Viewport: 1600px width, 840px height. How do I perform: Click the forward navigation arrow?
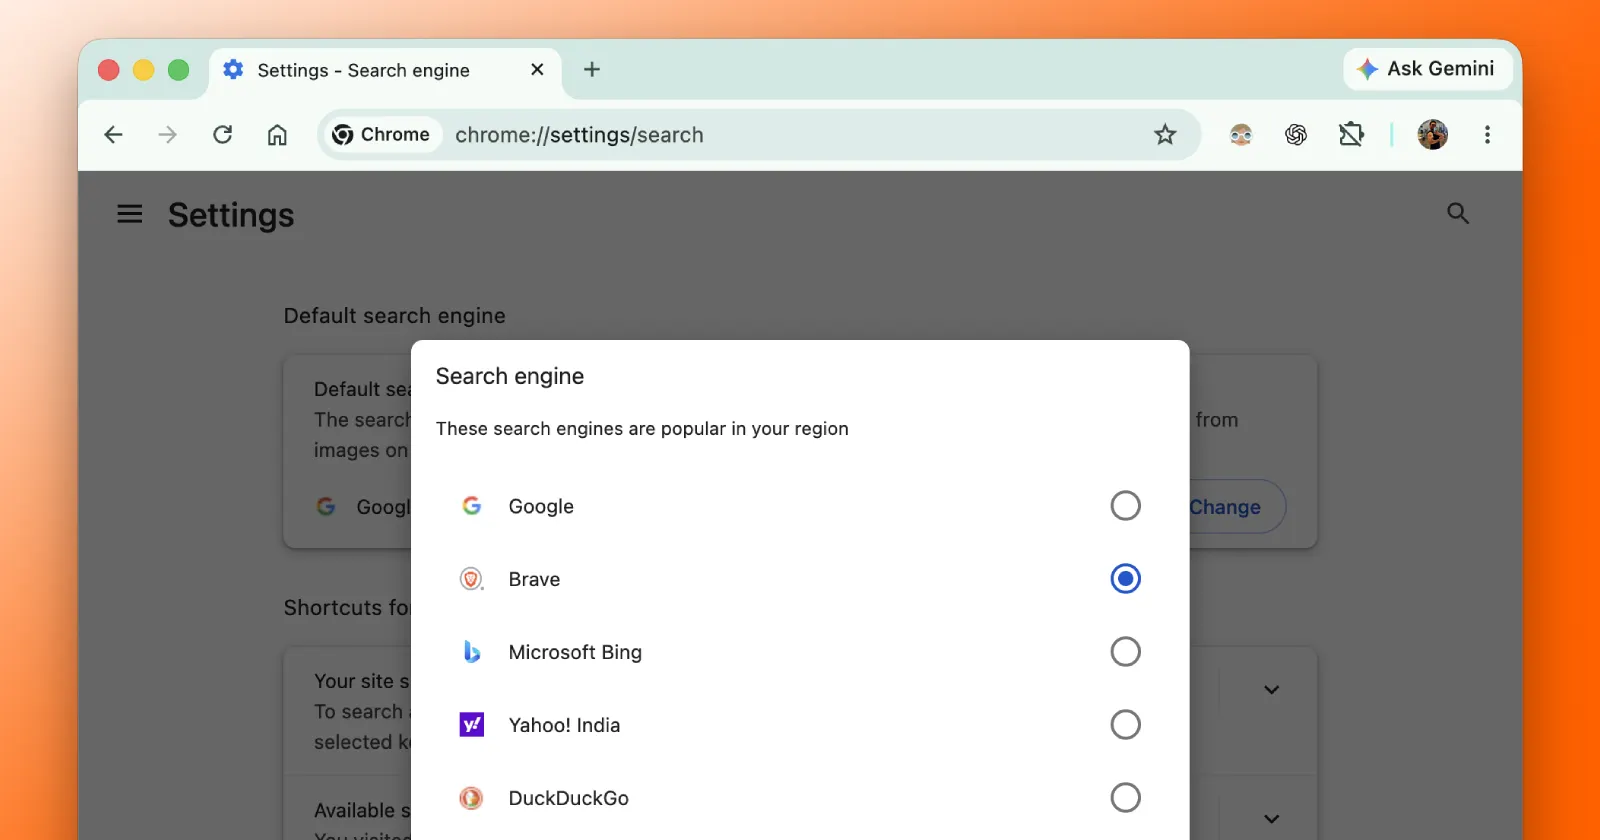[168, 135]
